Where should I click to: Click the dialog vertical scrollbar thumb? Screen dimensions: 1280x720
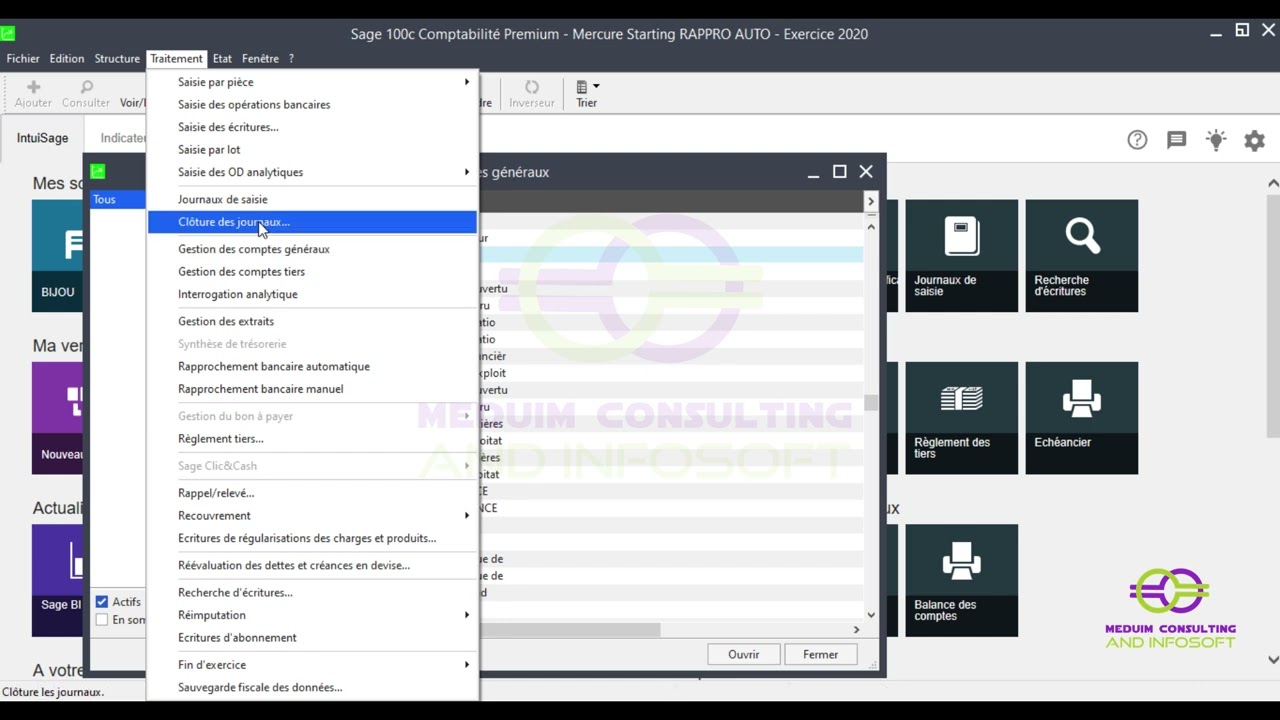point(871,403)
